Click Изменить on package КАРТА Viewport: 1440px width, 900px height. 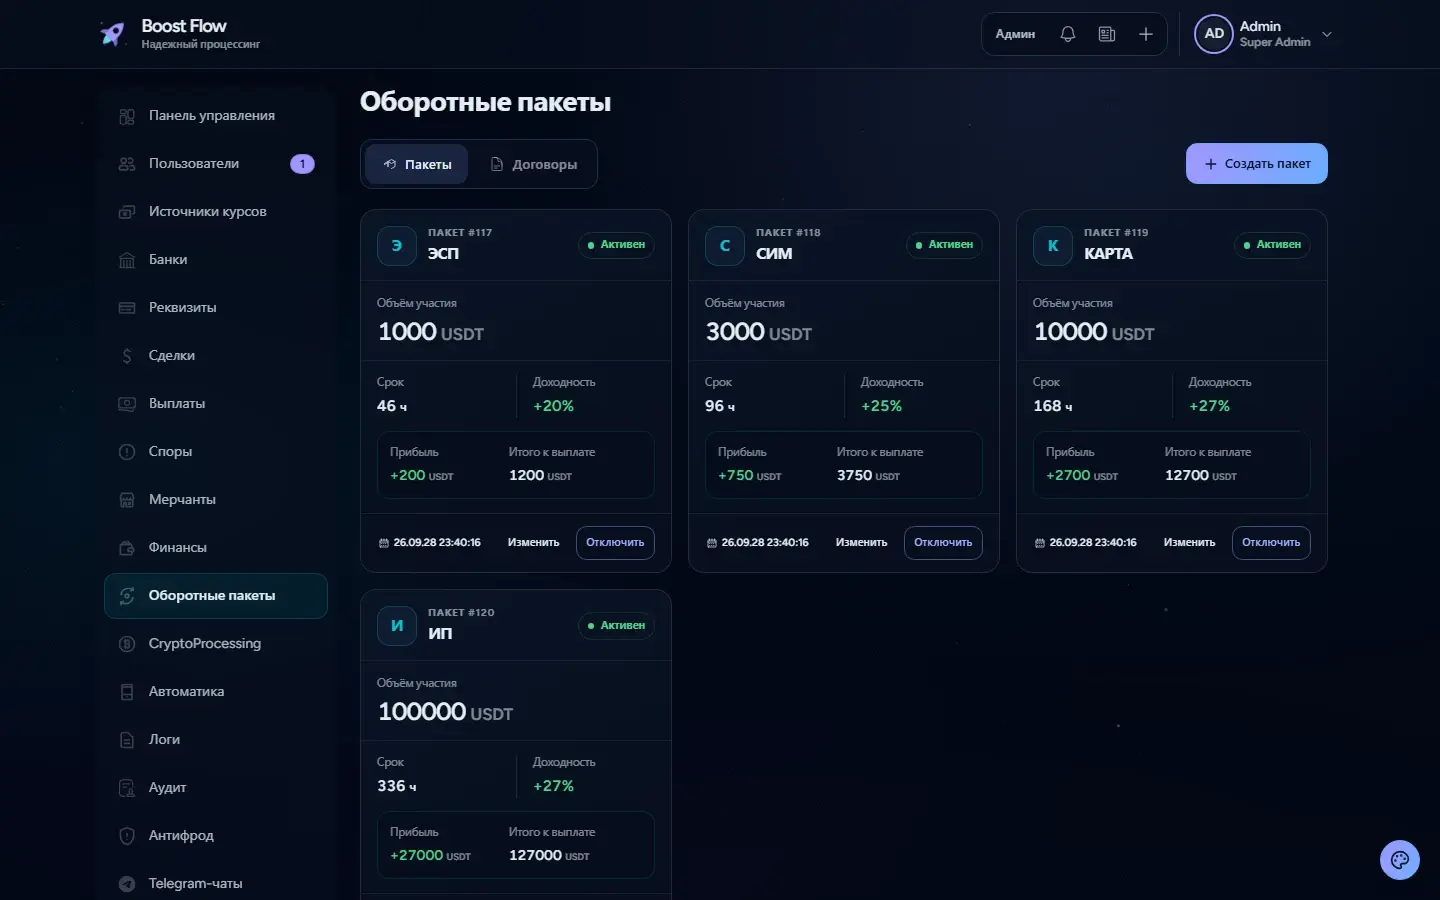[1189, 543]
